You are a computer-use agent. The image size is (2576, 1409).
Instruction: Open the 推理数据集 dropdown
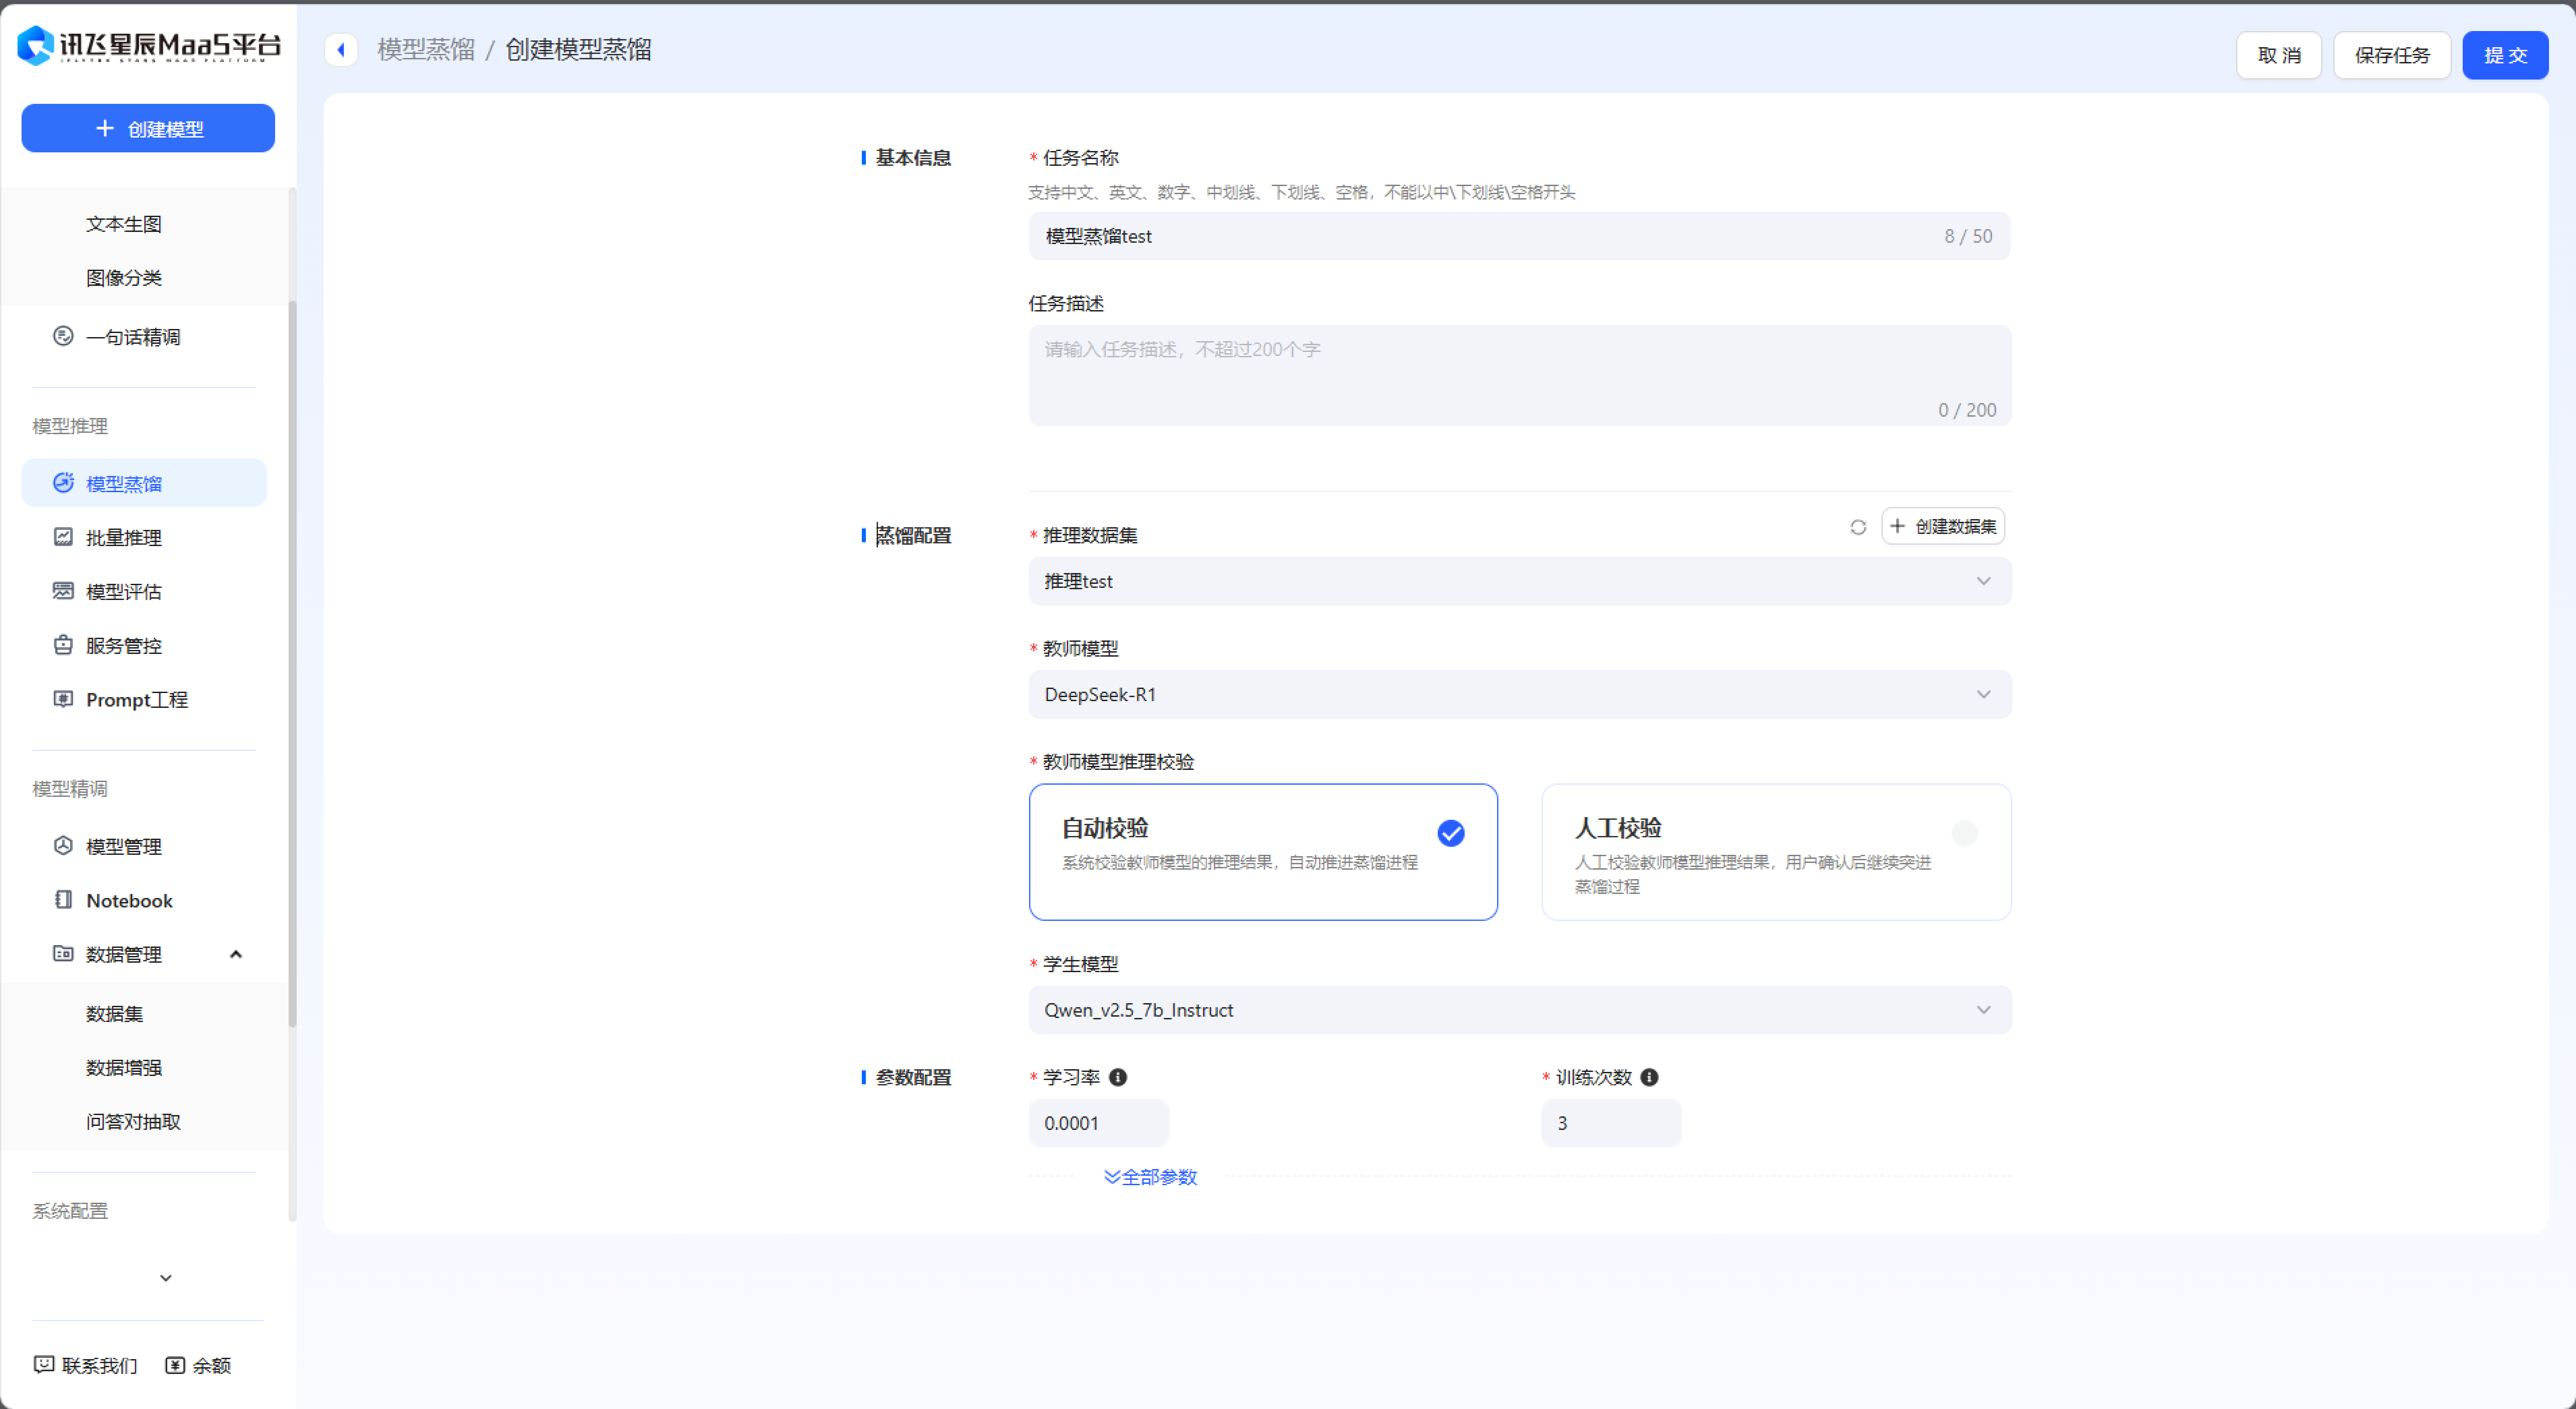(x=1520, y=581)
